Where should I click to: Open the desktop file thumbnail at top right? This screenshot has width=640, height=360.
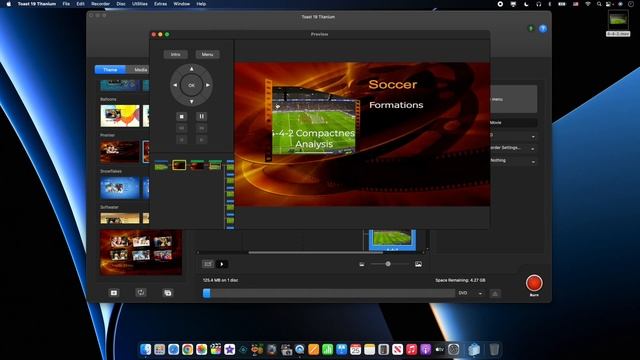pyautogui.click(x=618, y=20)
